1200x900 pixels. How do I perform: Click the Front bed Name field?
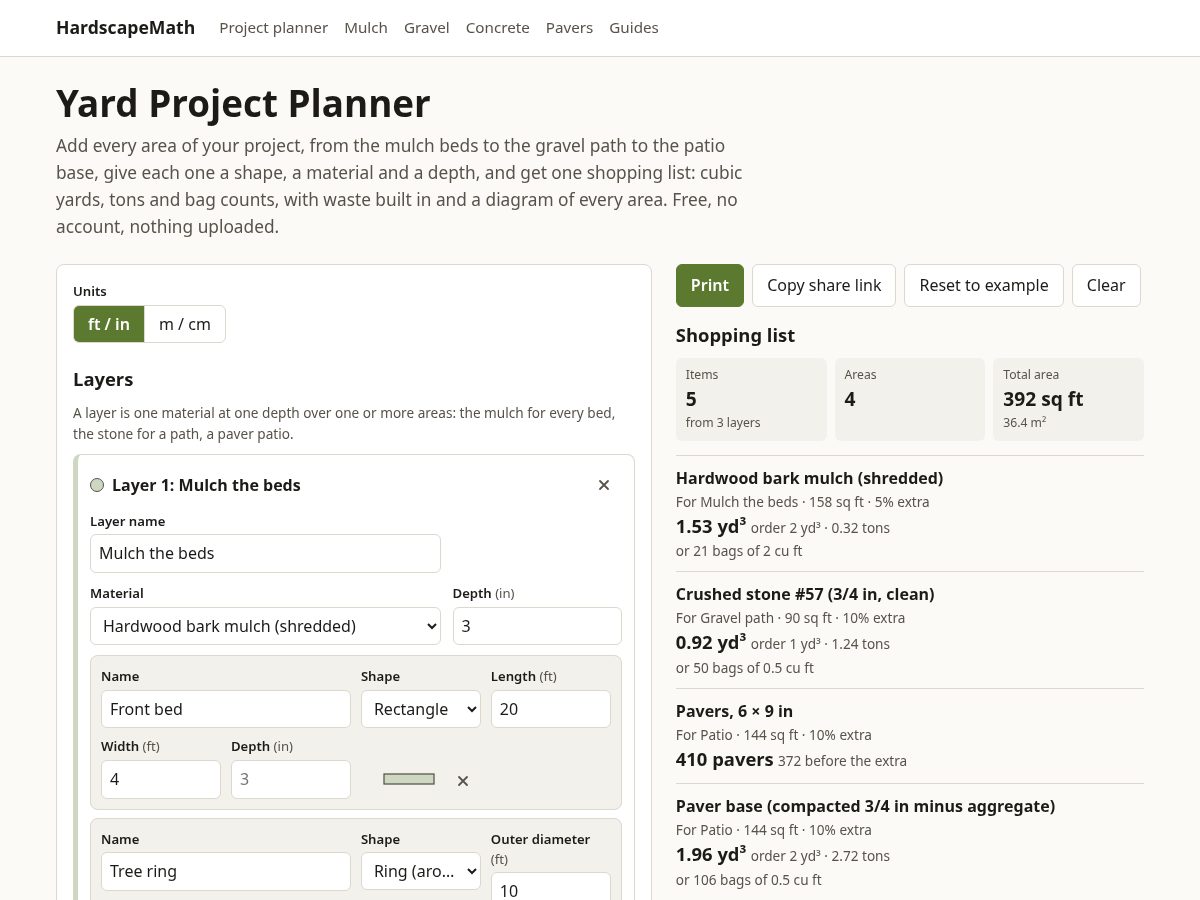tap(226, 709)
